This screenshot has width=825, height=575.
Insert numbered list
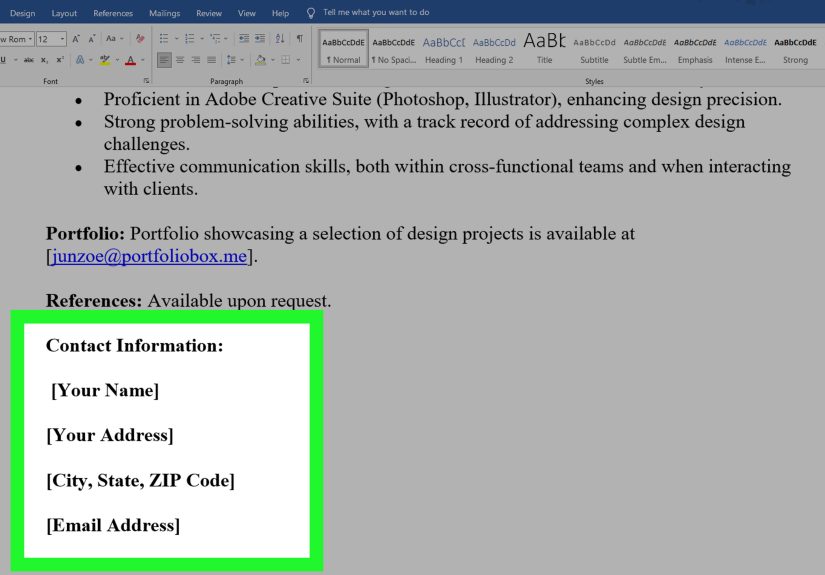tap(190, 39)
